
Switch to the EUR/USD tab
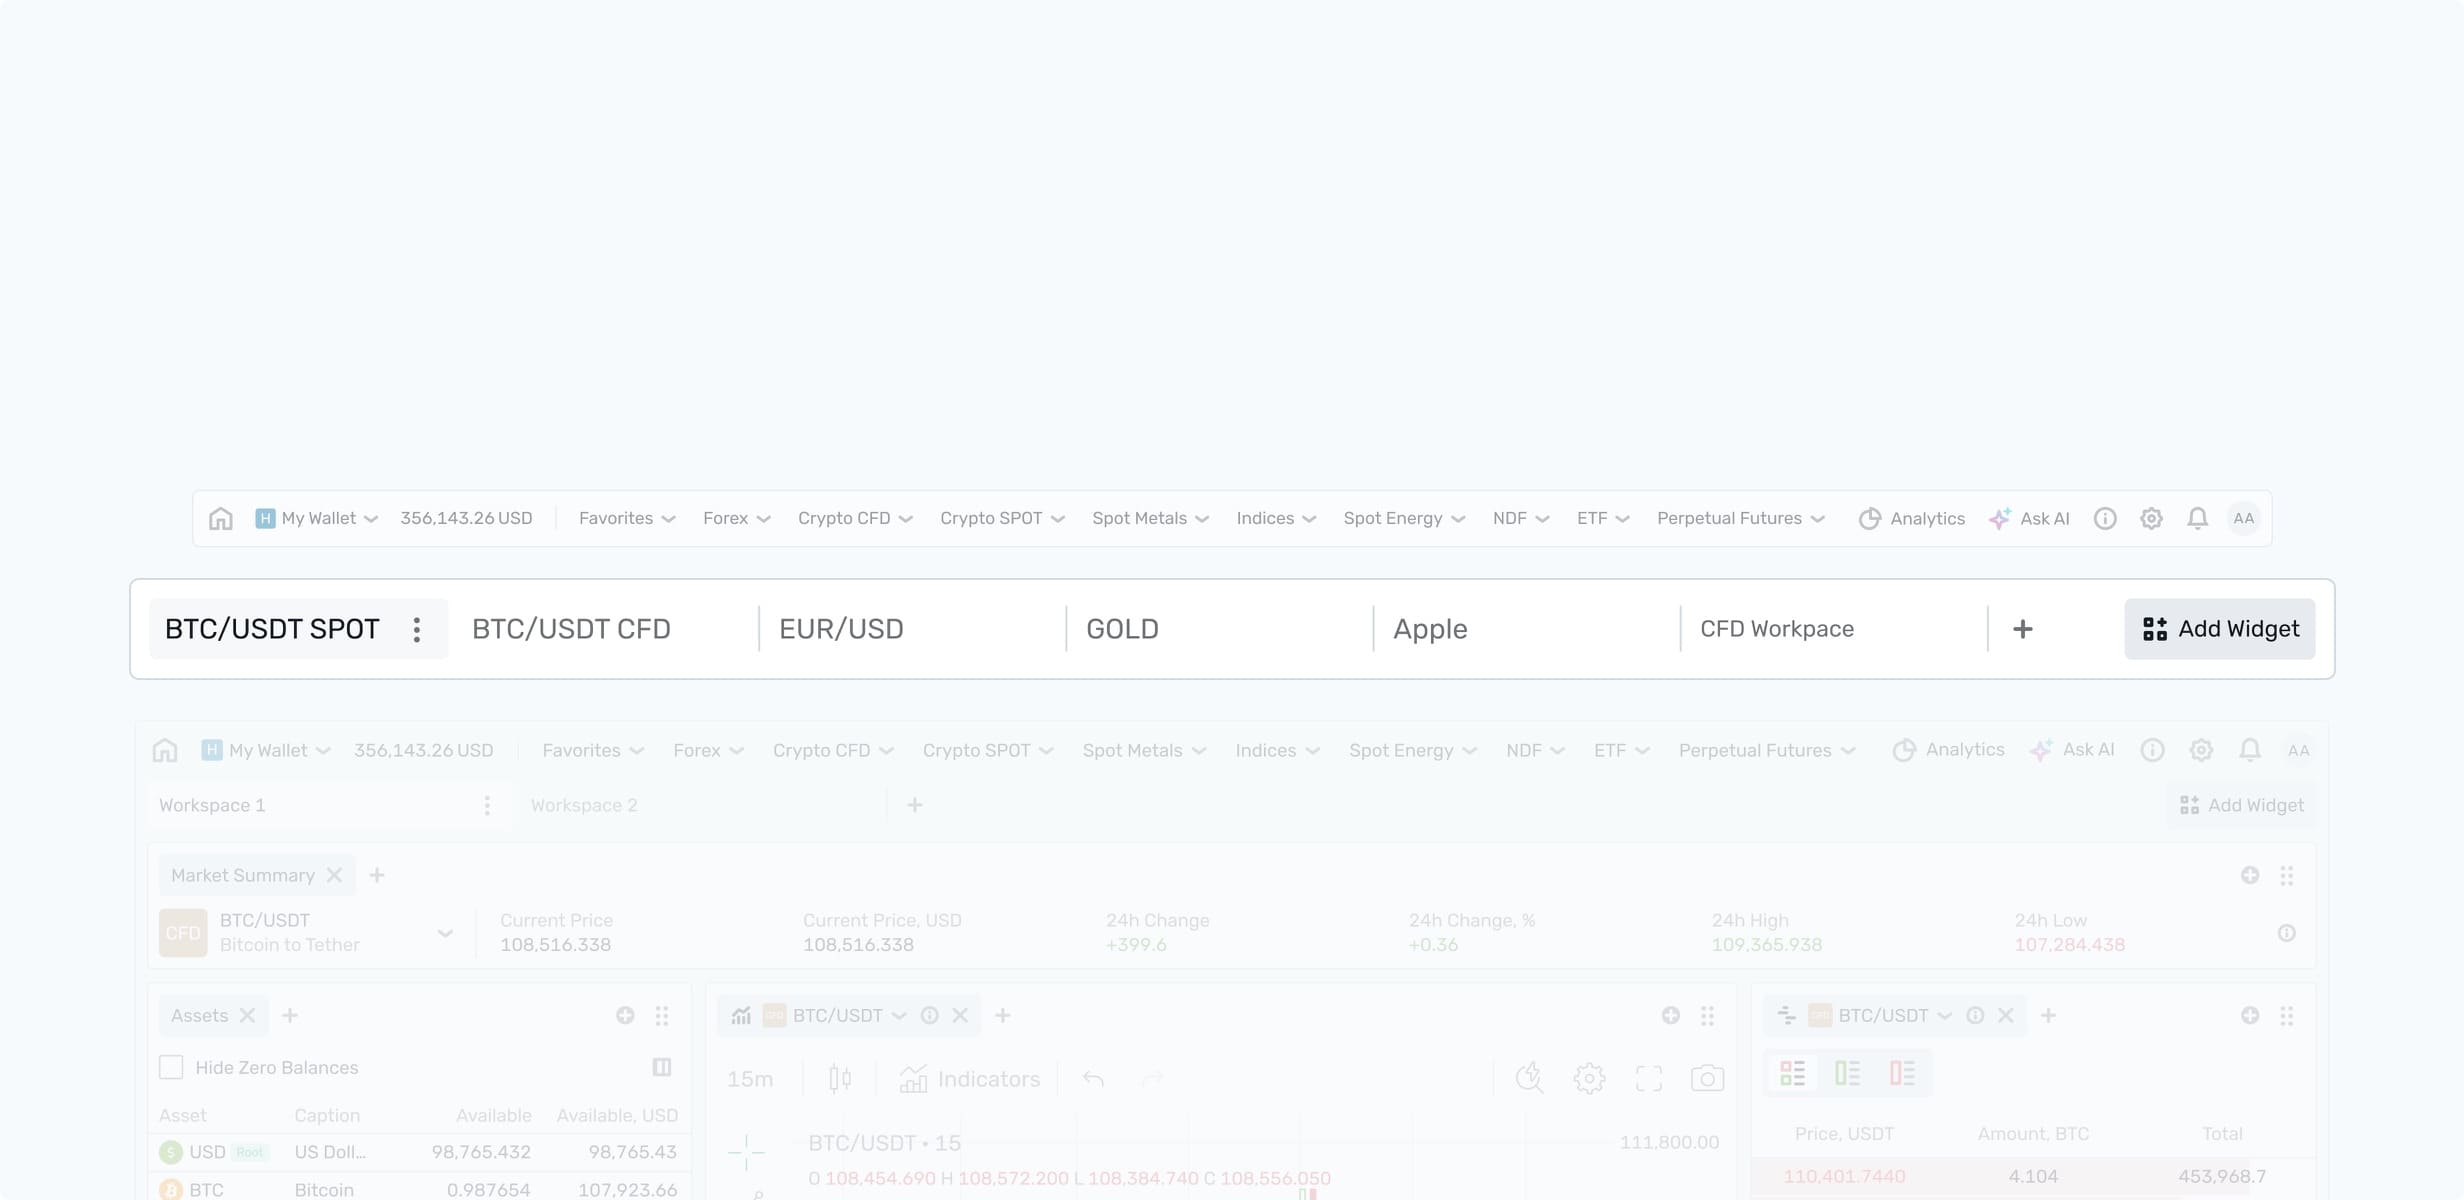point(841,629)
